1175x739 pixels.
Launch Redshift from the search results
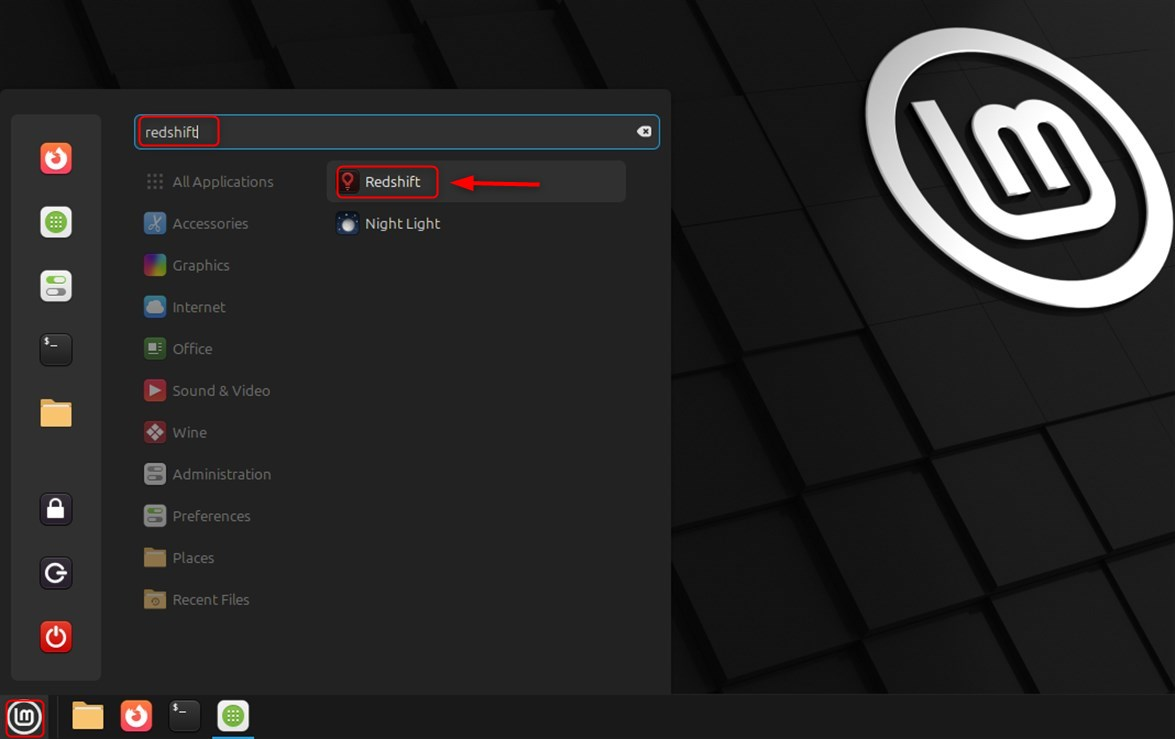pos(391,182)
